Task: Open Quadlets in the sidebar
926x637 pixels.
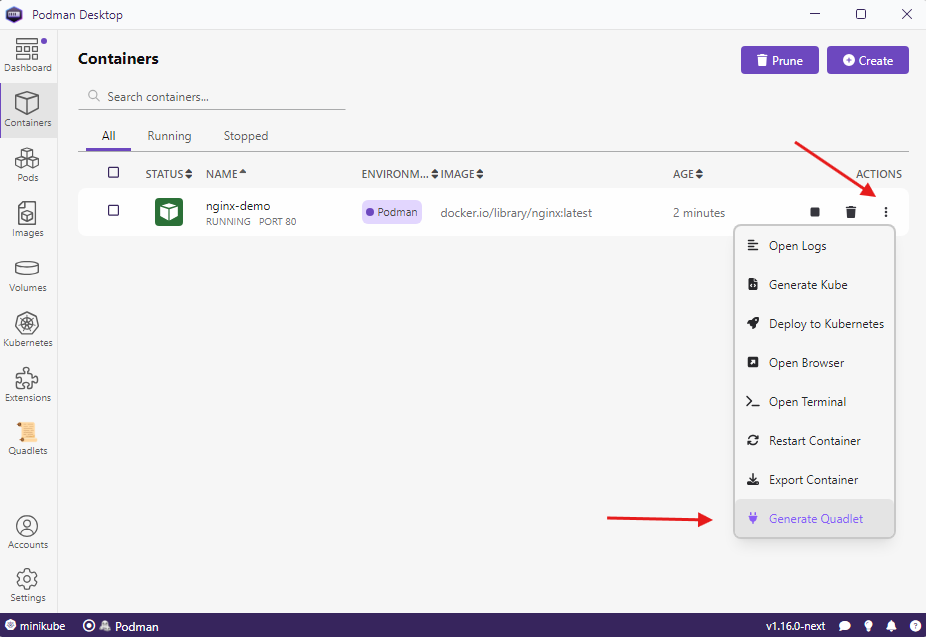Action: pos(27,438)
